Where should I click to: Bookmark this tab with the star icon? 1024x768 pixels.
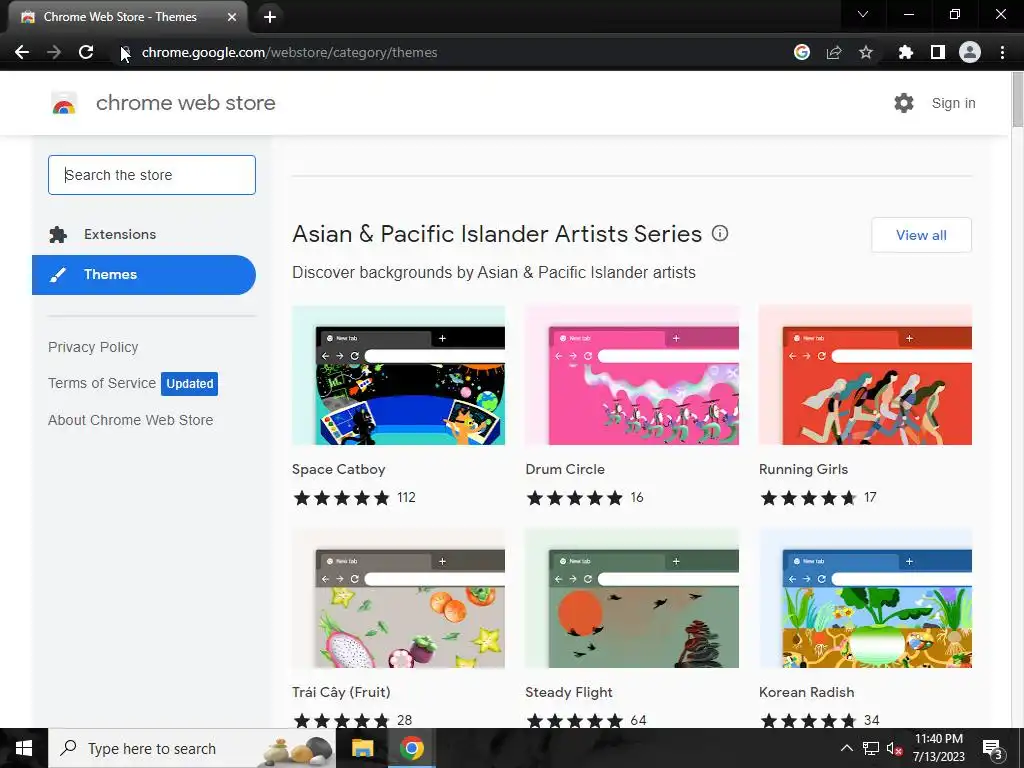point(866,52)
